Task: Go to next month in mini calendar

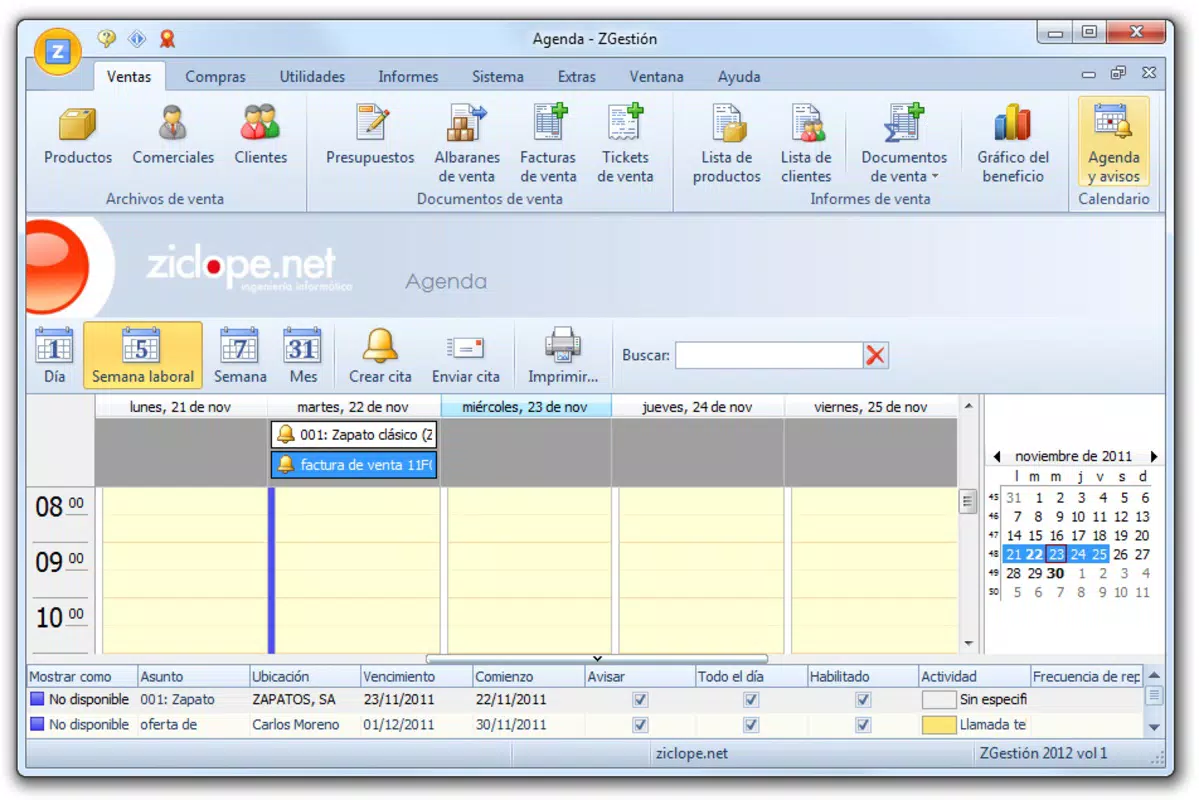Action: pyautogui.click(x=1154, y=456)
